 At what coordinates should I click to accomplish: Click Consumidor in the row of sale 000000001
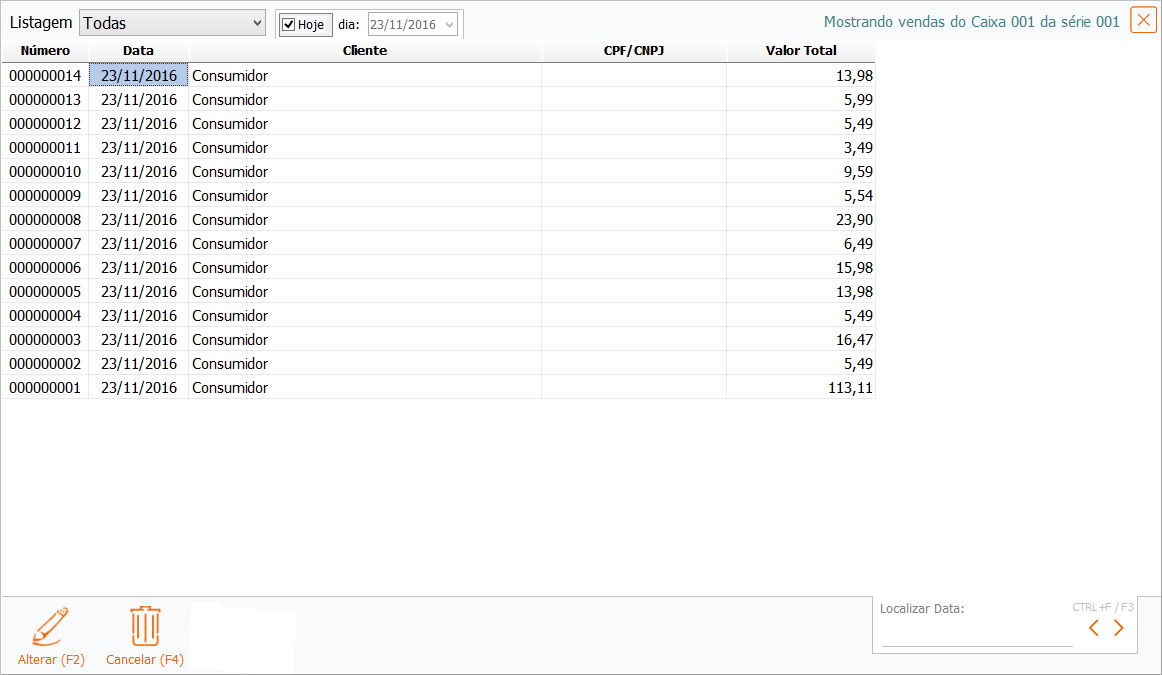(x=230, y=388)
